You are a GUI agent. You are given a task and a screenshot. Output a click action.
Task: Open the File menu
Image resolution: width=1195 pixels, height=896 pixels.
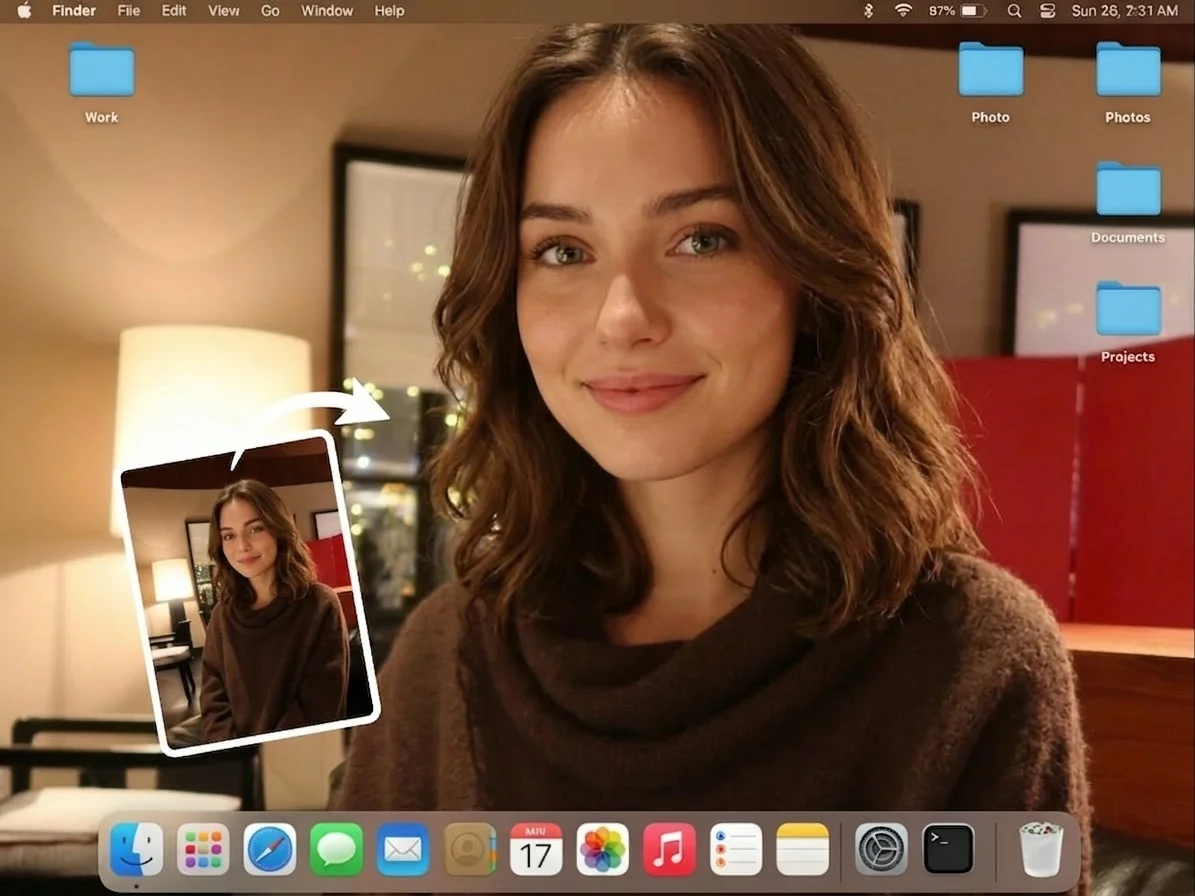129,11
